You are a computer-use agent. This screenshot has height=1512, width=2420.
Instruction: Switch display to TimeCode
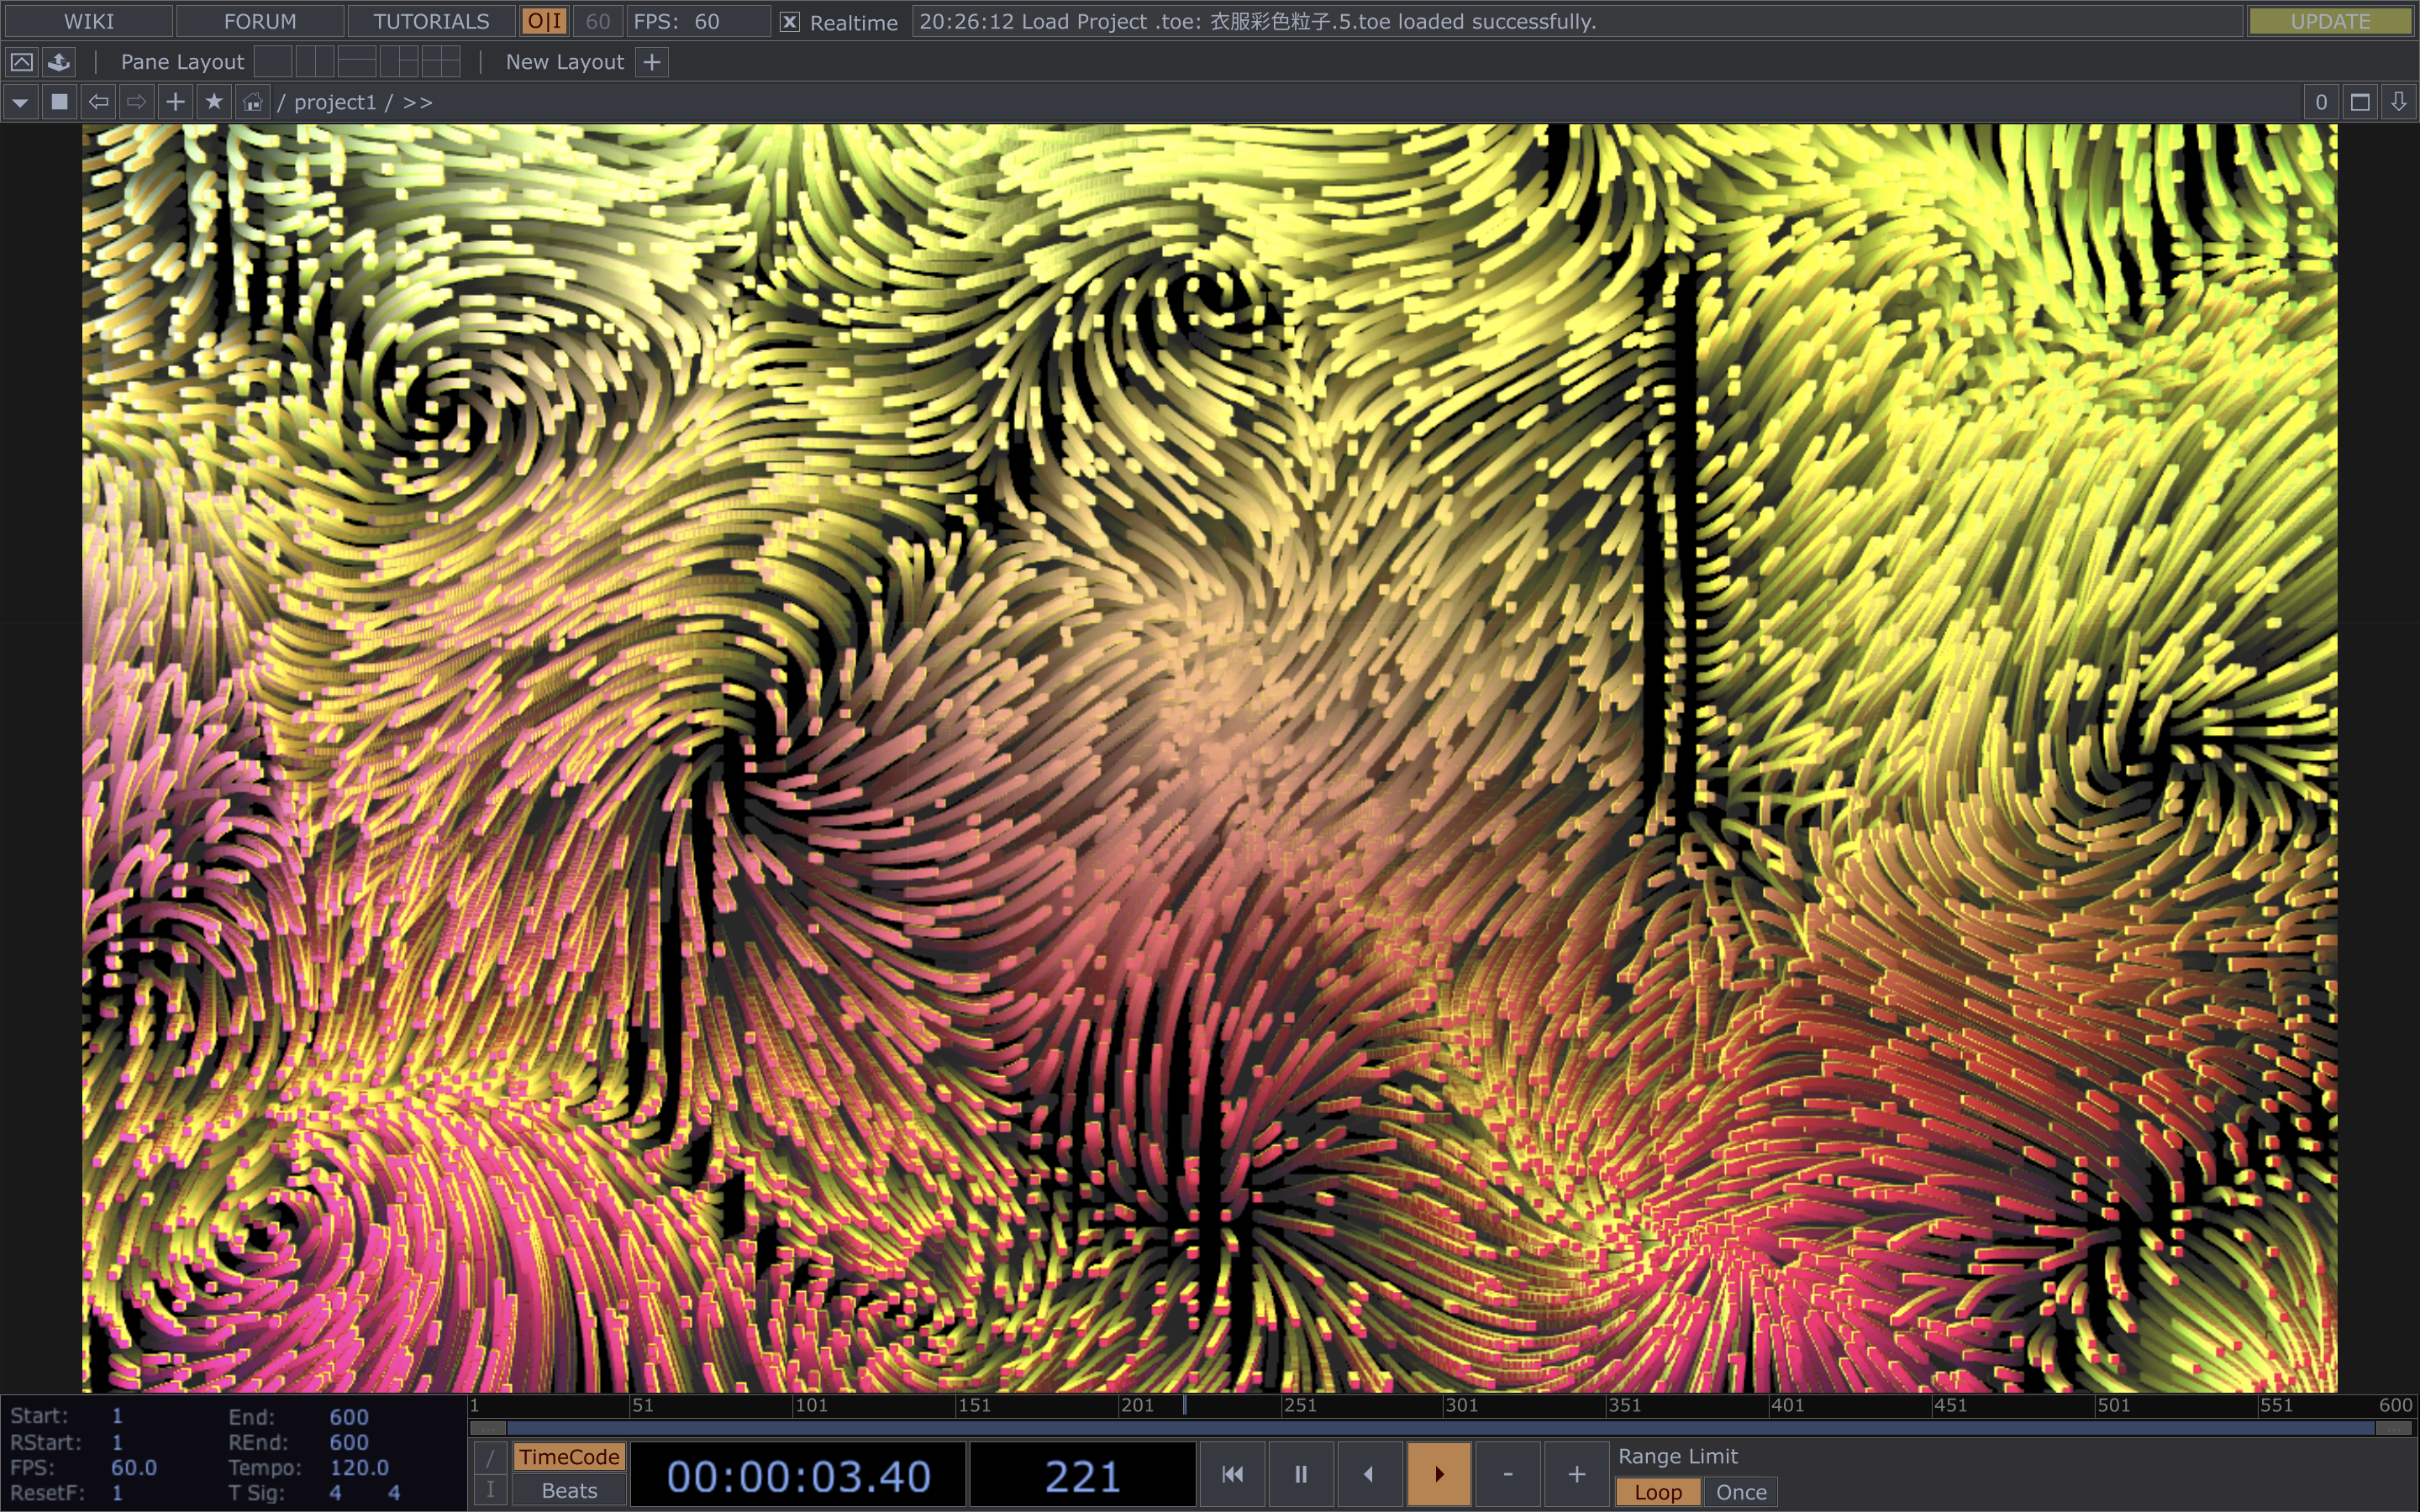(569, 1457)
